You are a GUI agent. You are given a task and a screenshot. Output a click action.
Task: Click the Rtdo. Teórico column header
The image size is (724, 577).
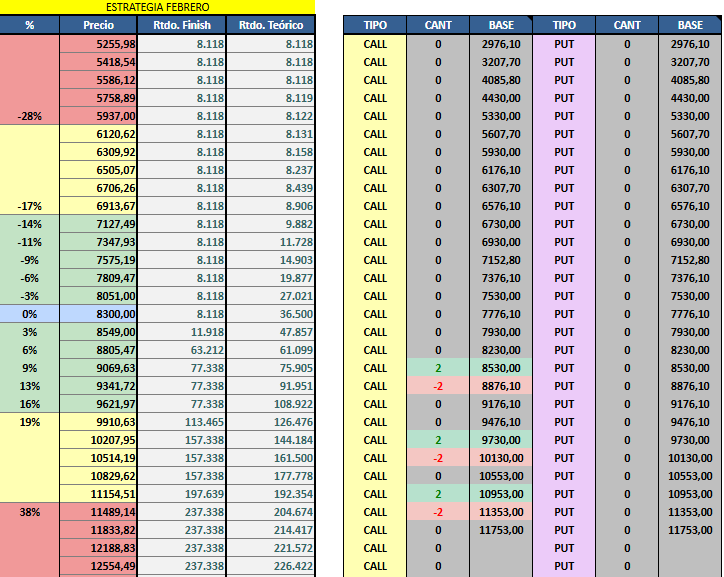[x=271, y=25]
